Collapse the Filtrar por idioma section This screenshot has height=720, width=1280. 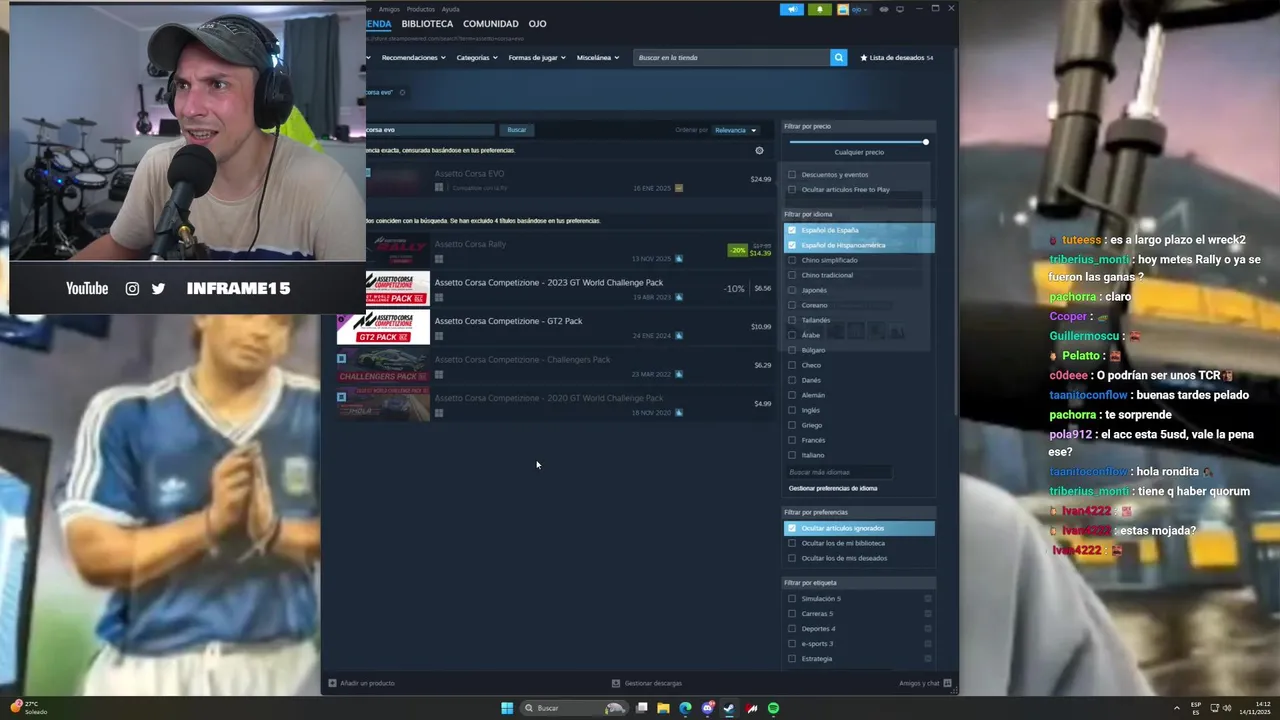859,214
